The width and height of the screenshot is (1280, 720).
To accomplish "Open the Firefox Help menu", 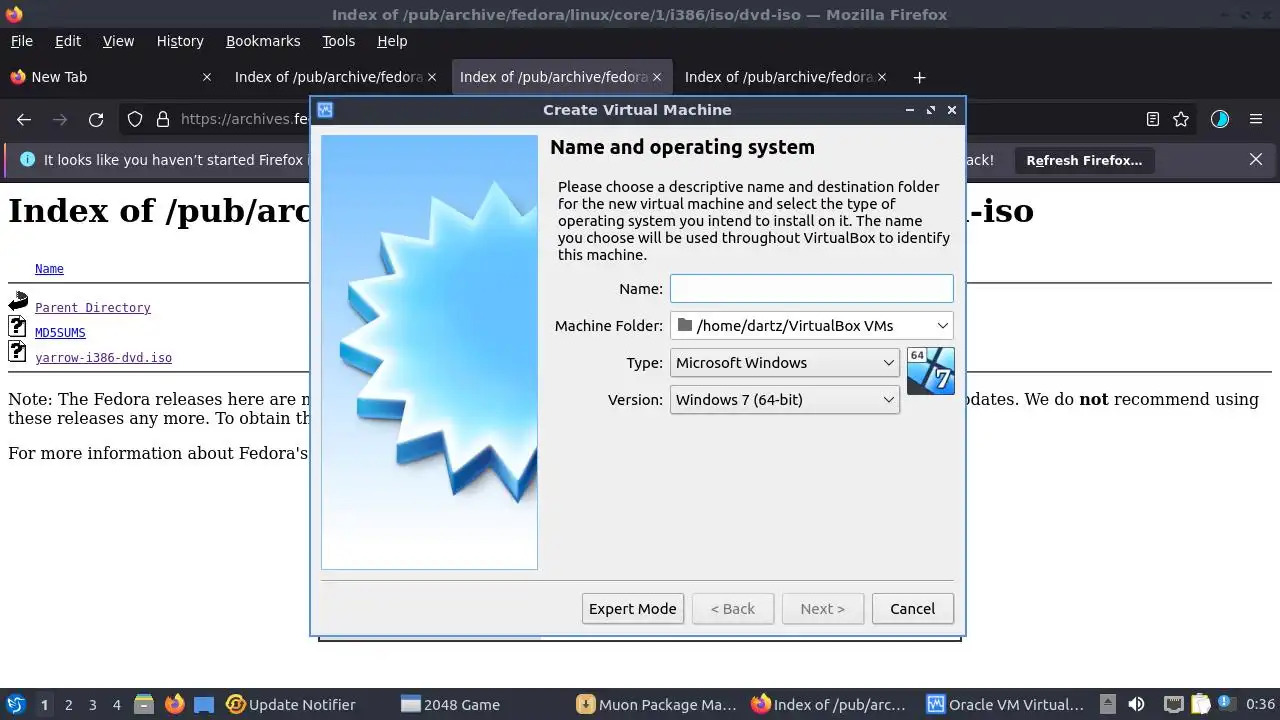I will (392, 41).
